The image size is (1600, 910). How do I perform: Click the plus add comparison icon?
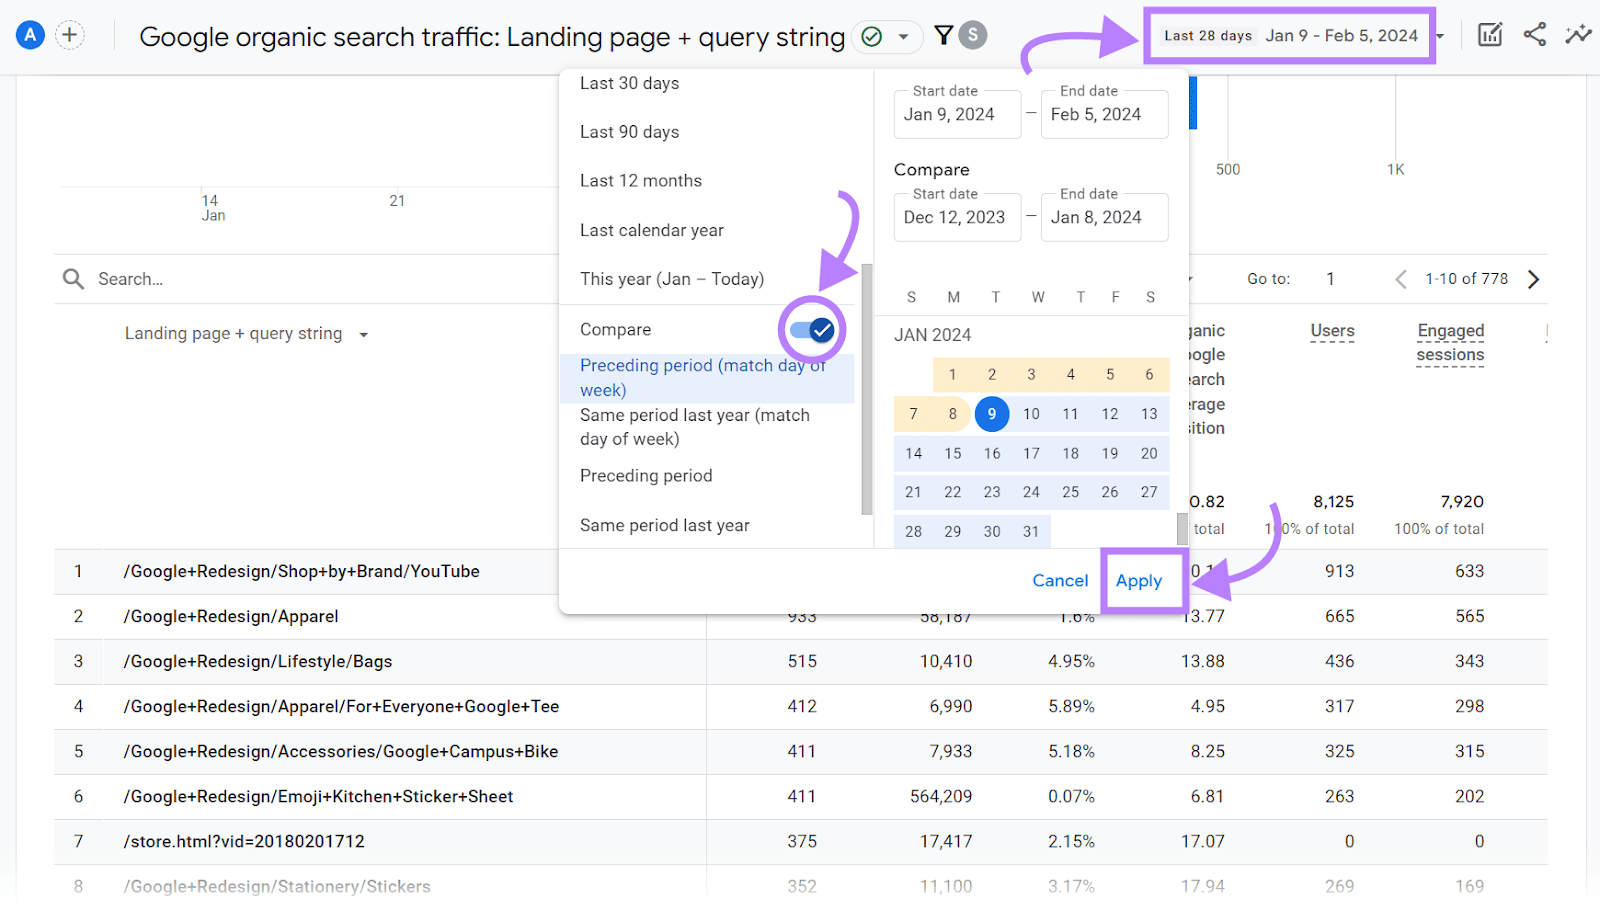point(69,36)
